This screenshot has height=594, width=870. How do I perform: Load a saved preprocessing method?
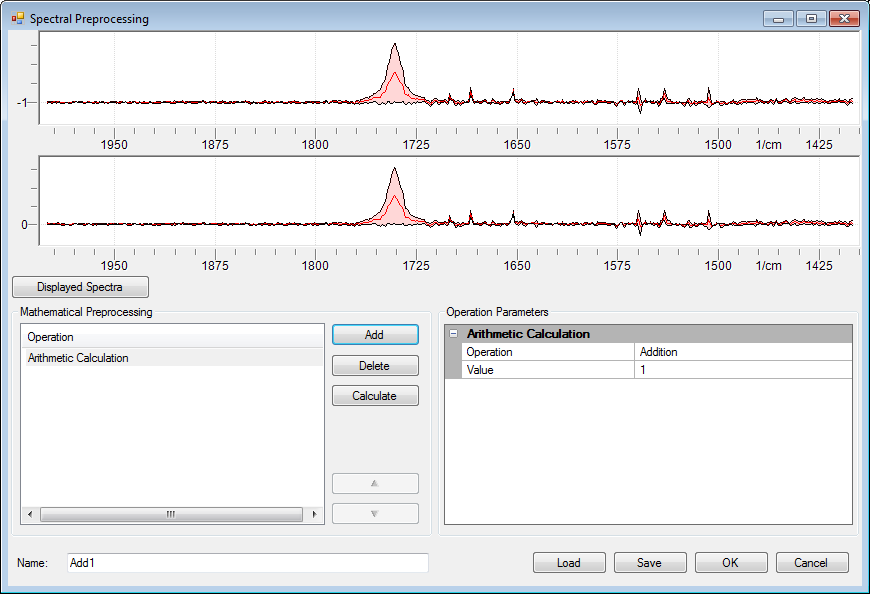pyautogui.click(x=569, y=563)
